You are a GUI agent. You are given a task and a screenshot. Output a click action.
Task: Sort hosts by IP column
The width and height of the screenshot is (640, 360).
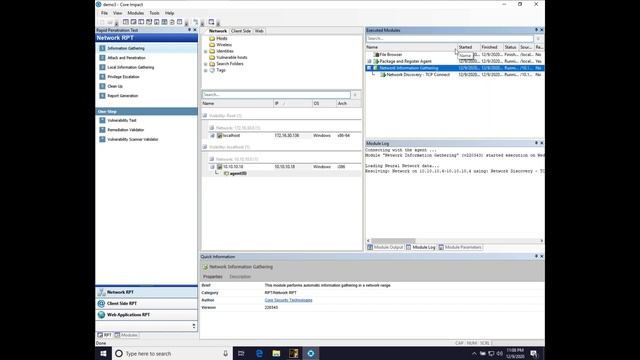coord(293,104)
